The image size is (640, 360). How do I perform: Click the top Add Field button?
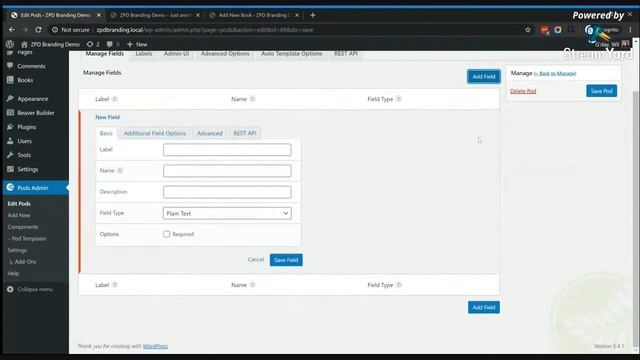484,76
